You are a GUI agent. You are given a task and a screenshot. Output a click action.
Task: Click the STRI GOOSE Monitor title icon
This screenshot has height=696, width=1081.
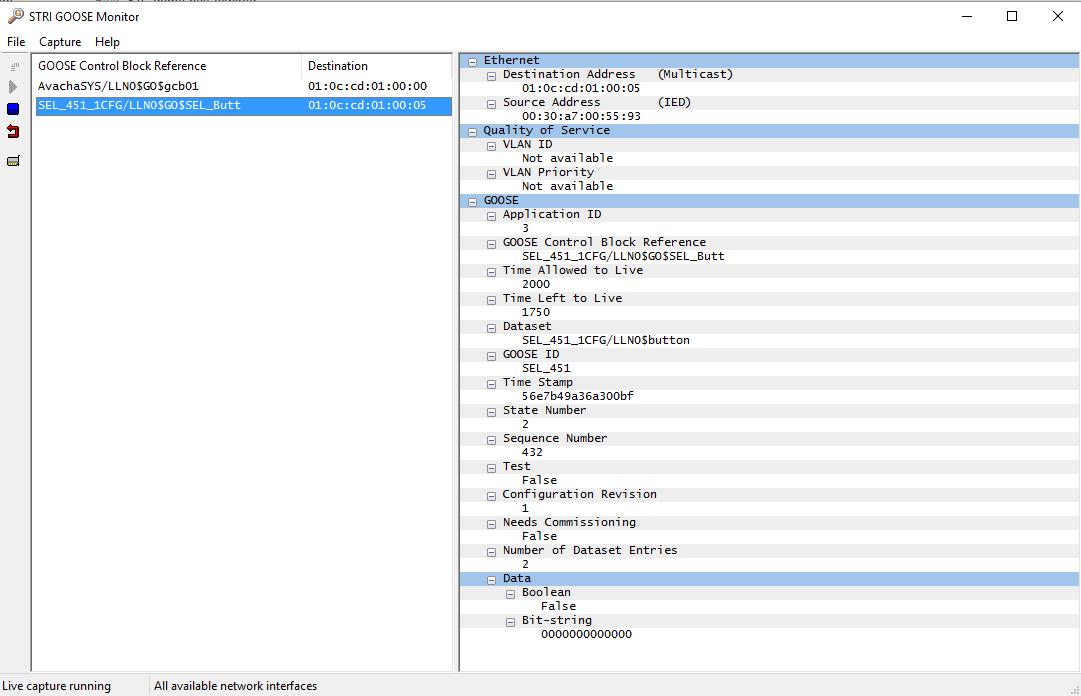point(15,16)
